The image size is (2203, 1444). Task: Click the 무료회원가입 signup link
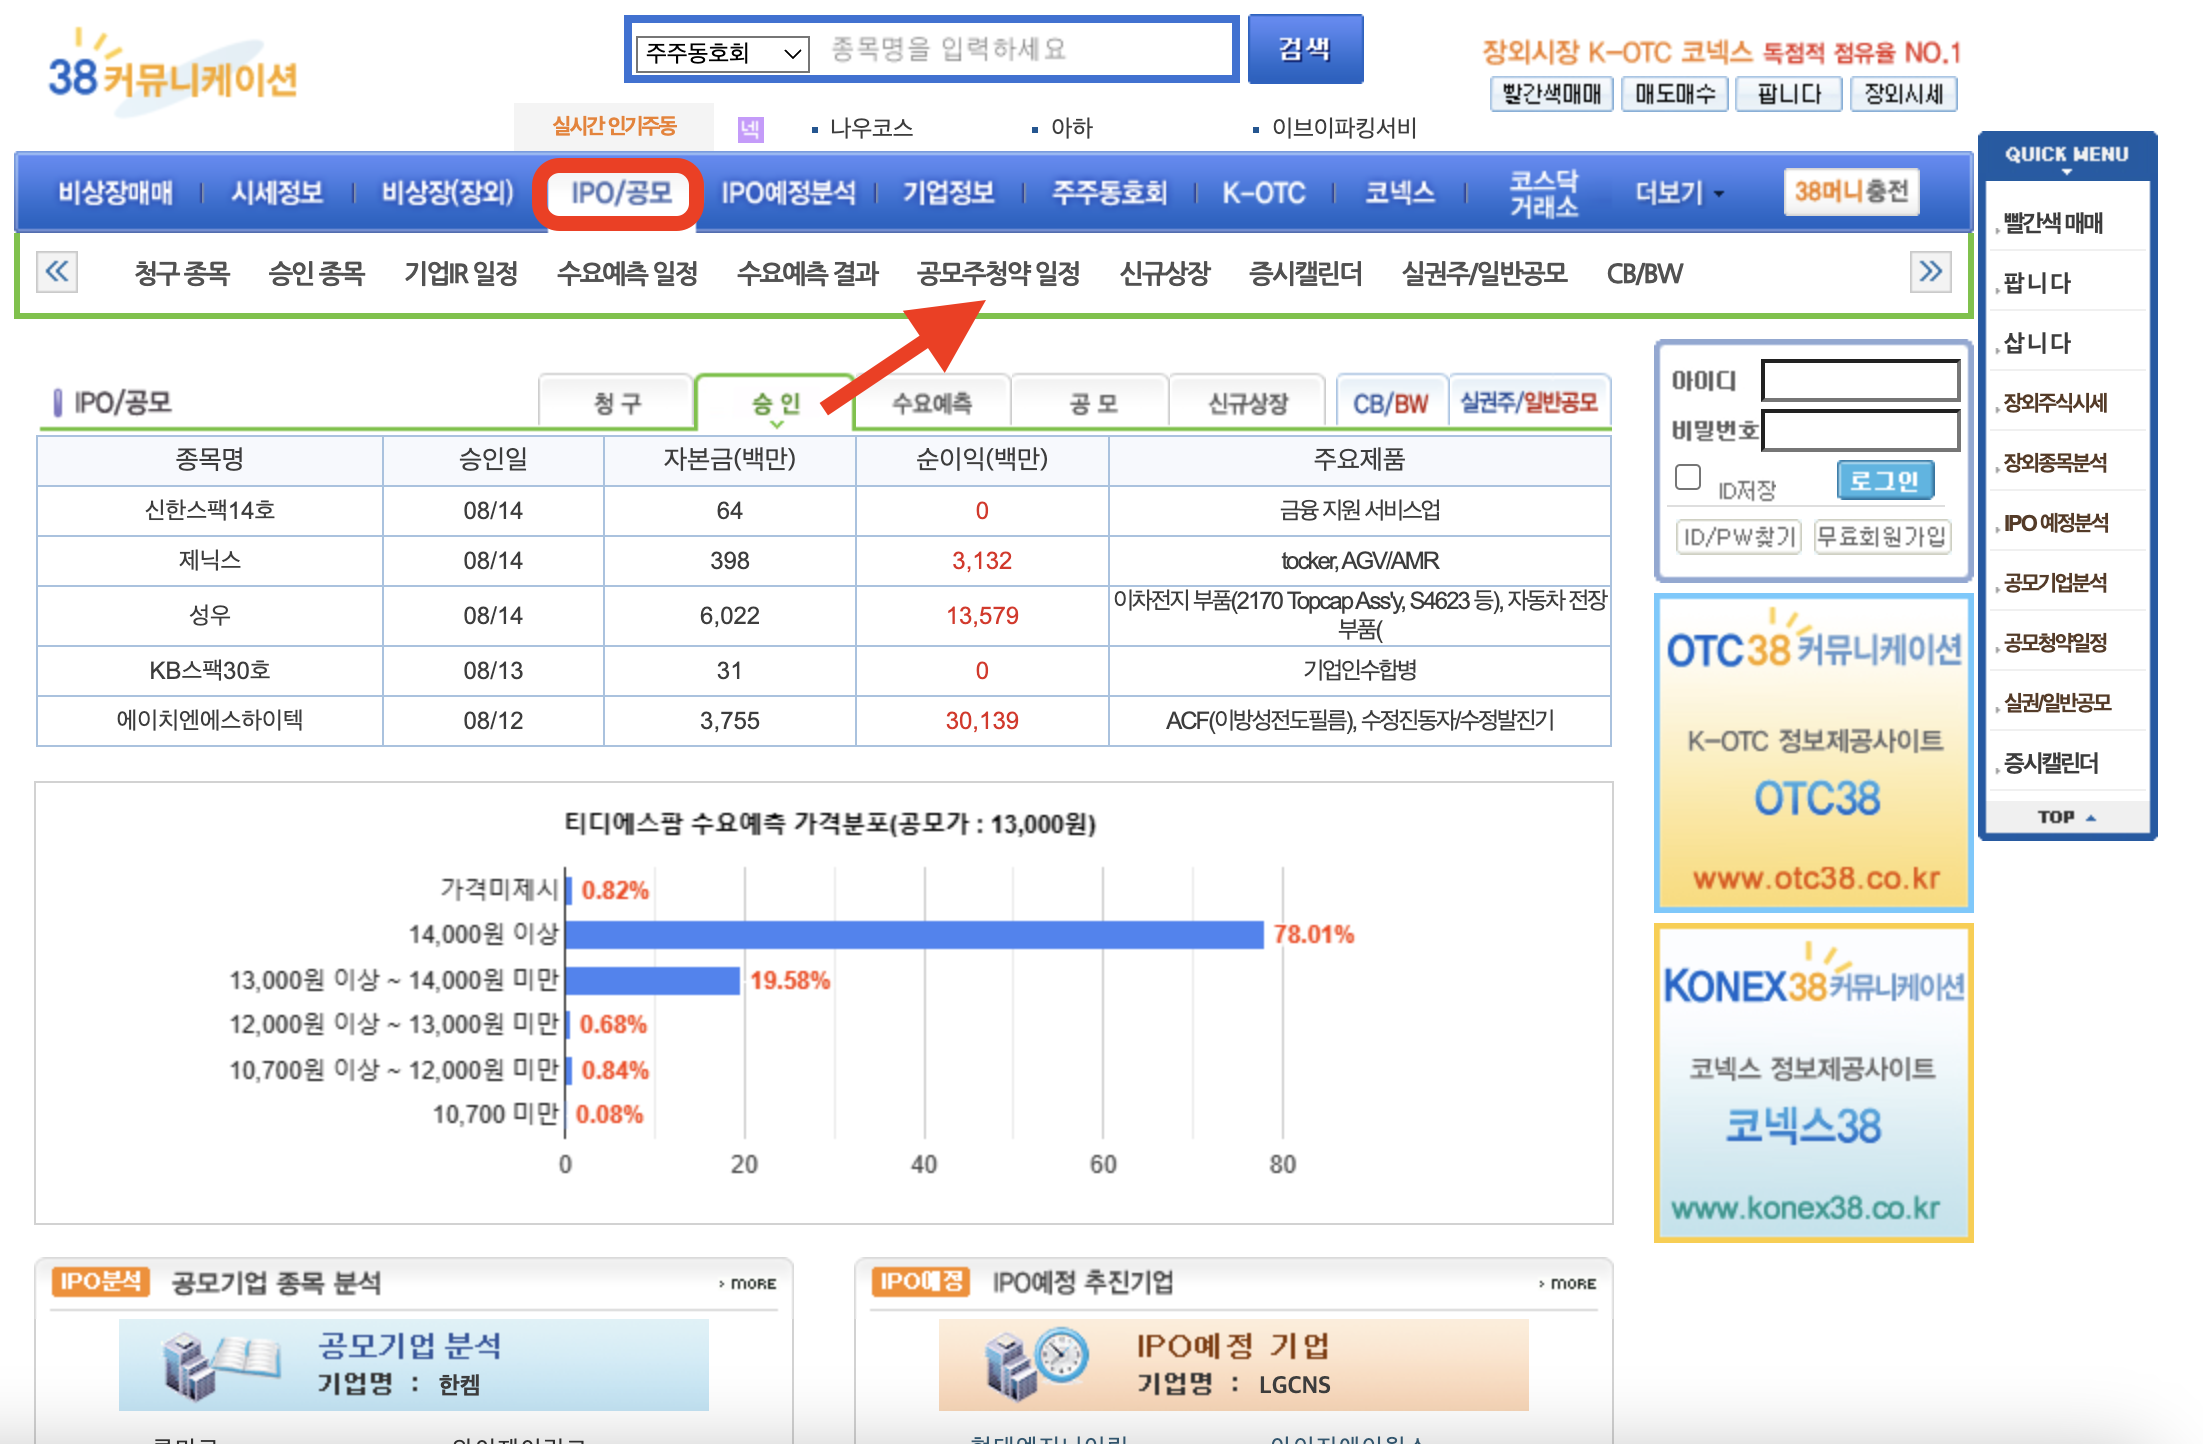[x=1882, y=537]
